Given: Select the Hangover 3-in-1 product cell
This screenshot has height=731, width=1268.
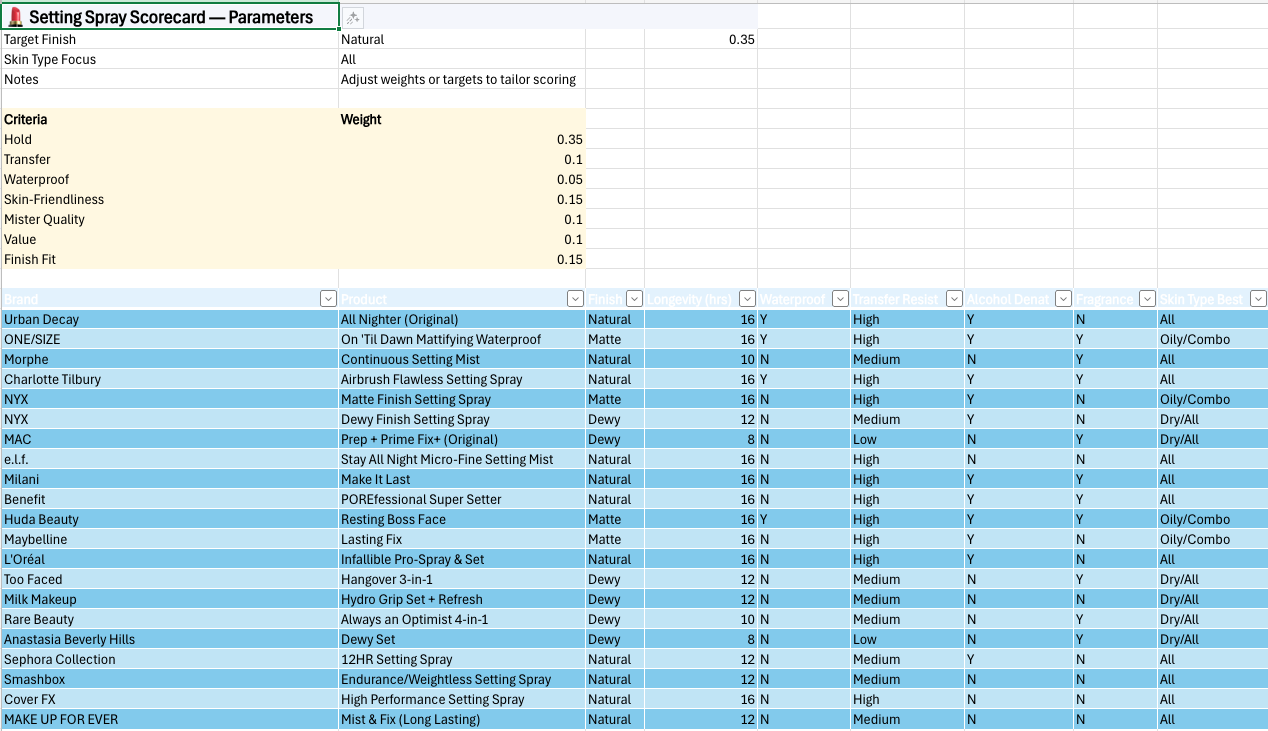Looking at the screenshot, I should pos(462,579).
